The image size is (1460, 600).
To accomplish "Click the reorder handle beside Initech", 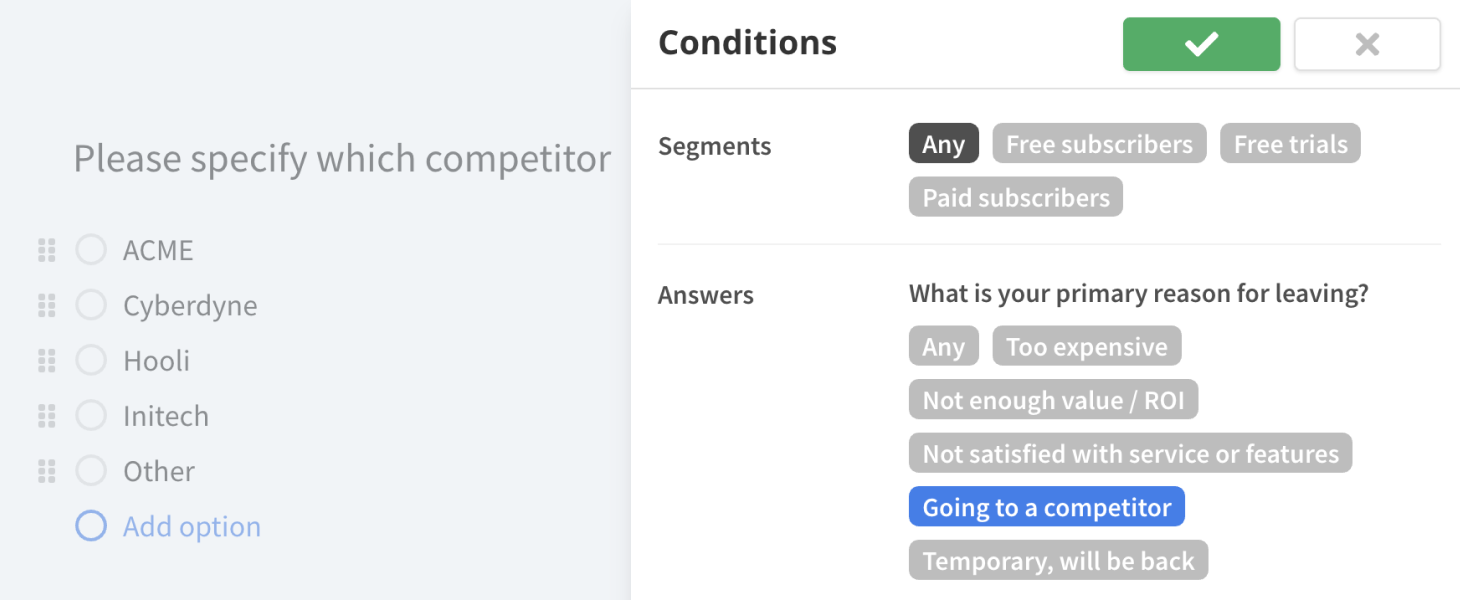I will [x=46, y=416].
